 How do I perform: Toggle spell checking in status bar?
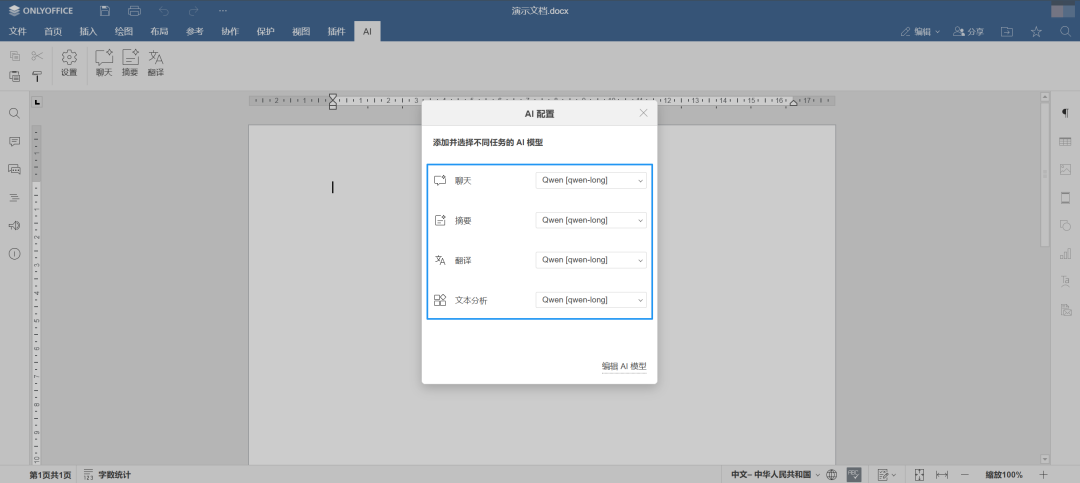click(x=854, y=475)
